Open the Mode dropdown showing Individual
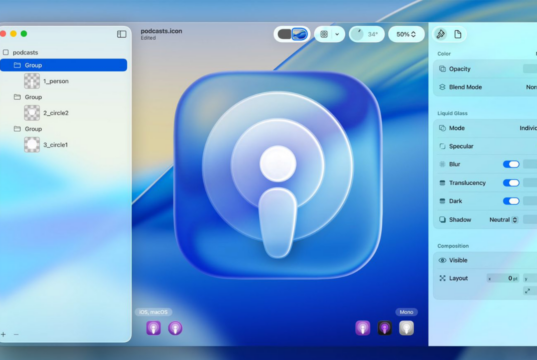Screen dimensions: 537x360 pyautogui.click(x=528, y=128)
